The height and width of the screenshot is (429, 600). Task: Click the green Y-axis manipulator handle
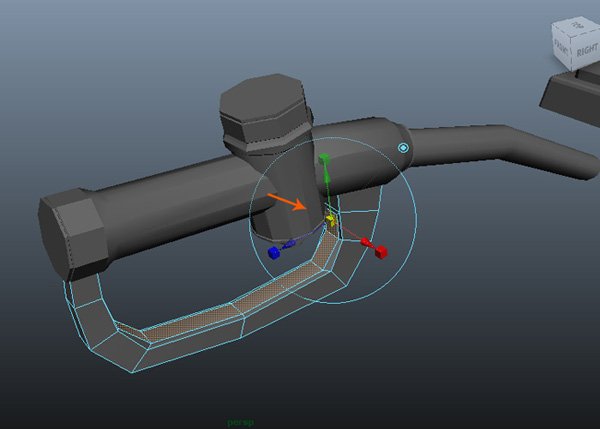point(324,159)
